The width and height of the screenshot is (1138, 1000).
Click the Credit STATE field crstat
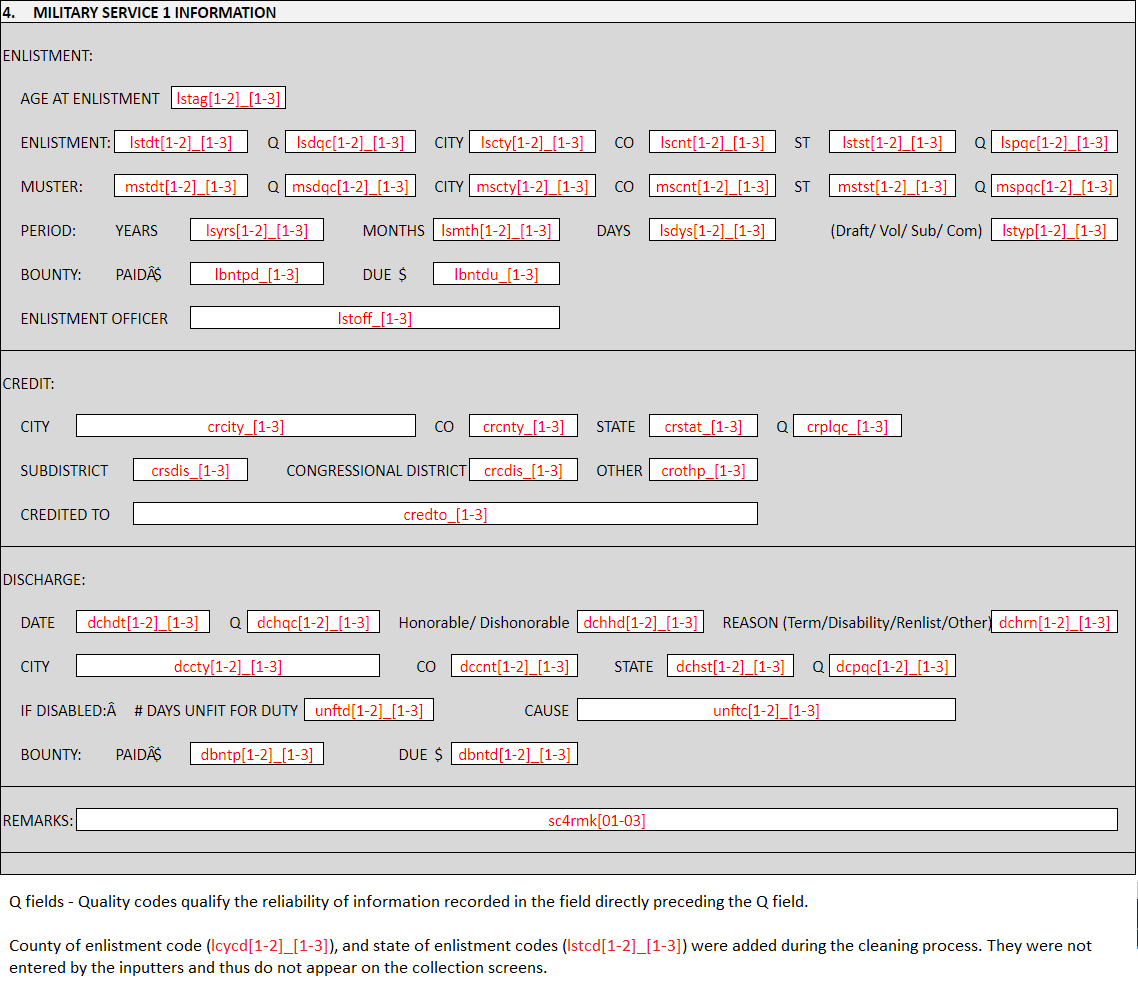coord(703,426)
